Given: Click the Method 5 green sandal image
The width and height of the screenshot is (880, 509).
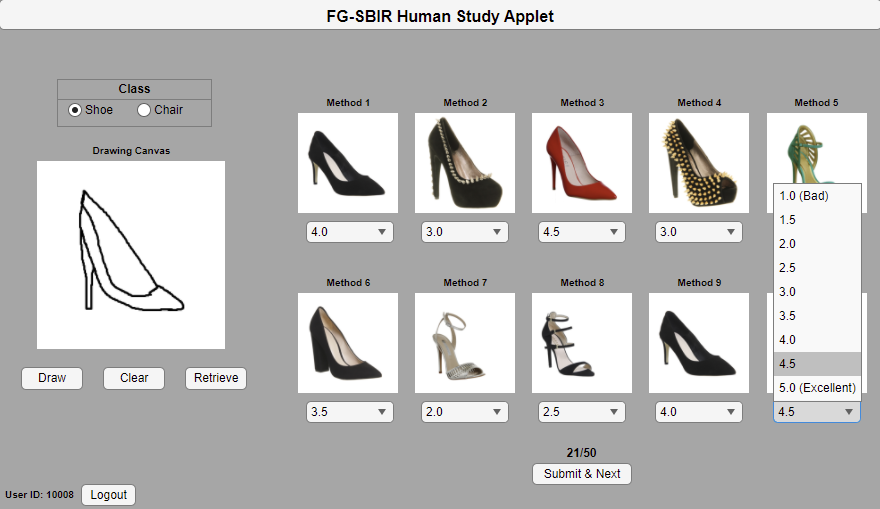Looking at the screenshot, I should click(x=817, y=149).
